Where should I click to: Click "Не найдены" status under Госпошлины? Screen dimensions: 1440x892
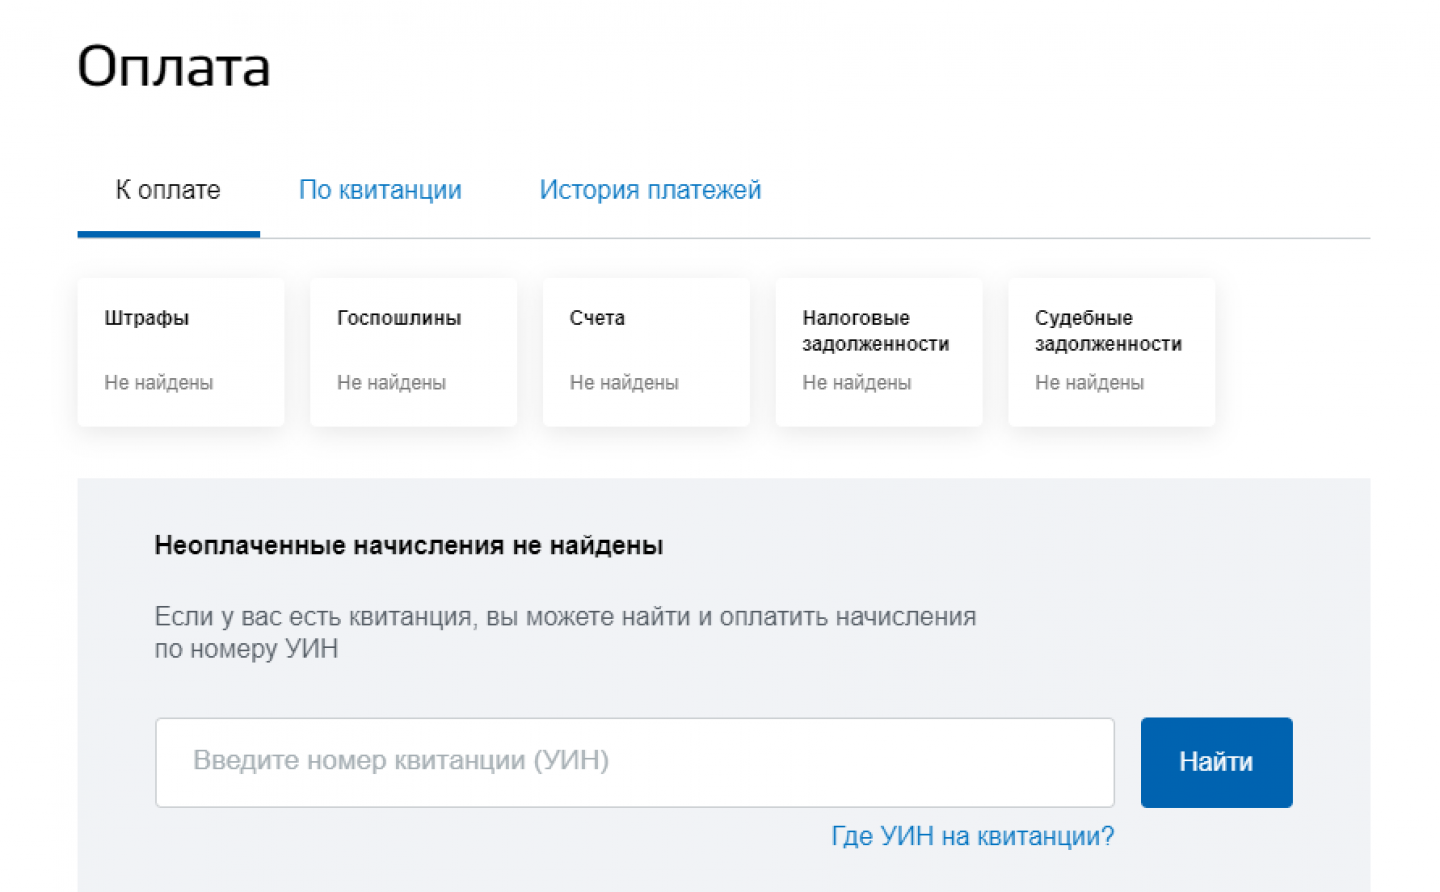tap(391, 383)
